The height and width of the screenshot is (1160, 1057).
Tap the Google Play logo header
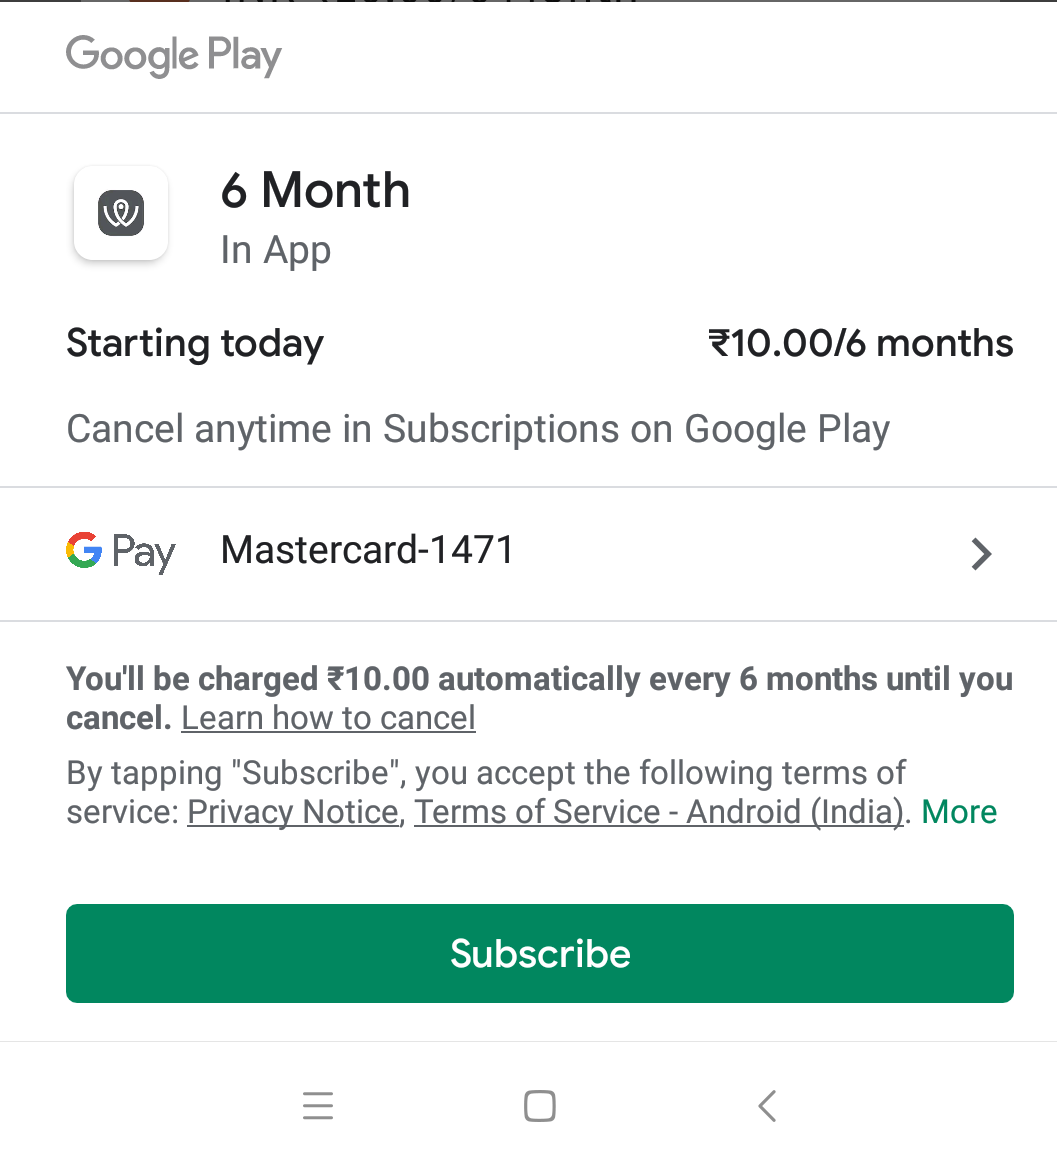[174, 55]
